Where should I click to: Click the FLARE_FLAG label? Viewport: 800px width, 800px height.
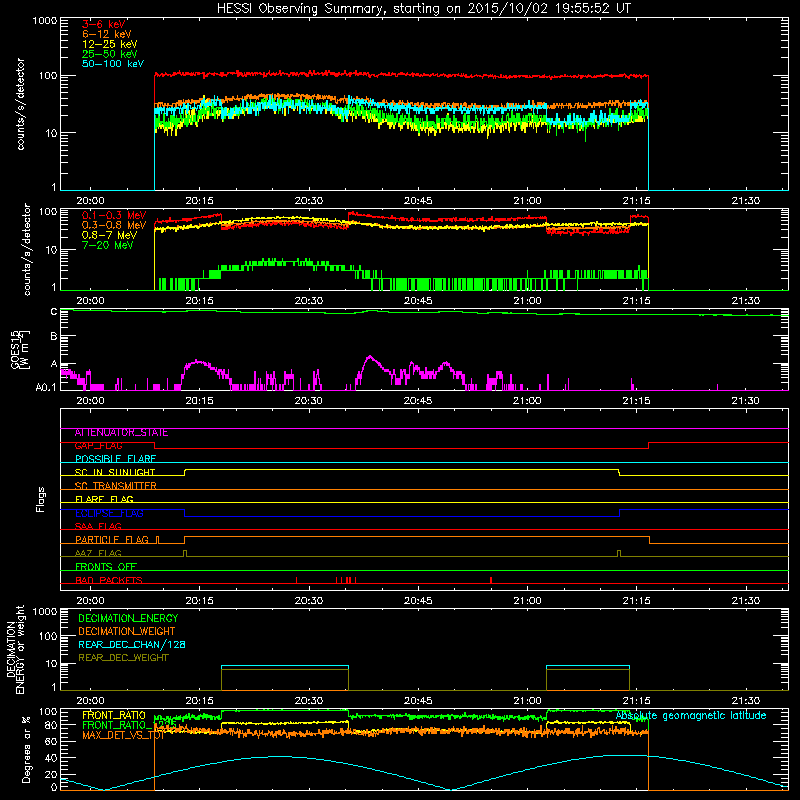[x=104, y=499]
